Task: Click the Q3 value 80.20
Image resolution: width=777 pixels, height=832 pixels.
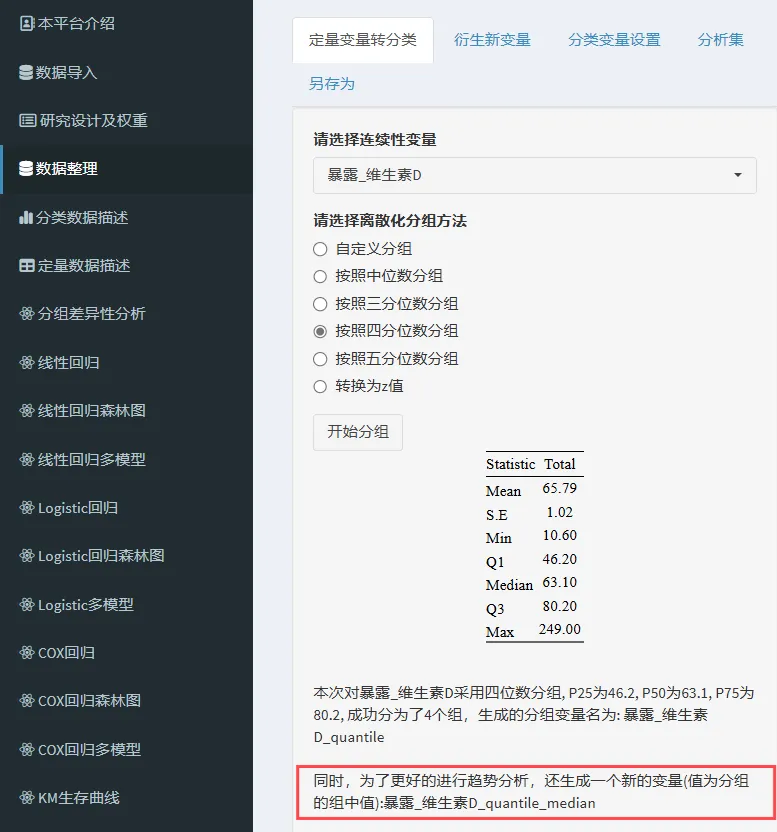Action: (559, 606)
